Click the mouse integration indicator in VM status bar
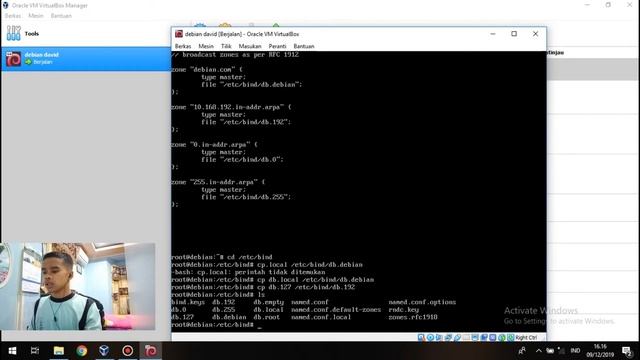640x360 pixels. point(502,338)
